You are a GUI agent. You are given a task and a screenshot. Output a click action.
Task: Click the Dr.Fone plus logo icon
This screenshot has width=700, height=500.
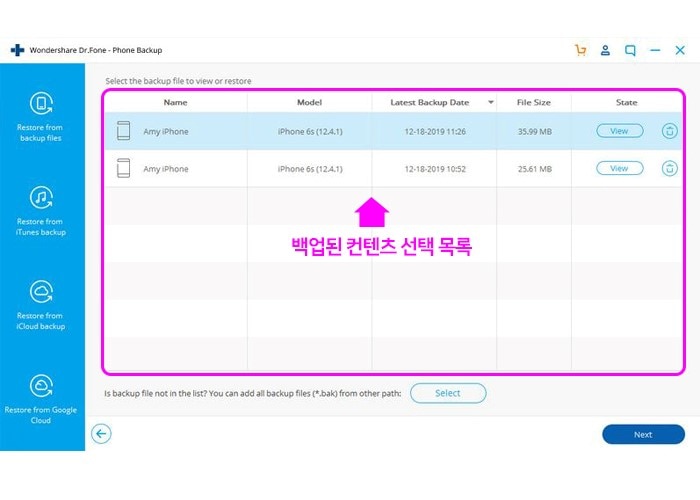(17, 50)
